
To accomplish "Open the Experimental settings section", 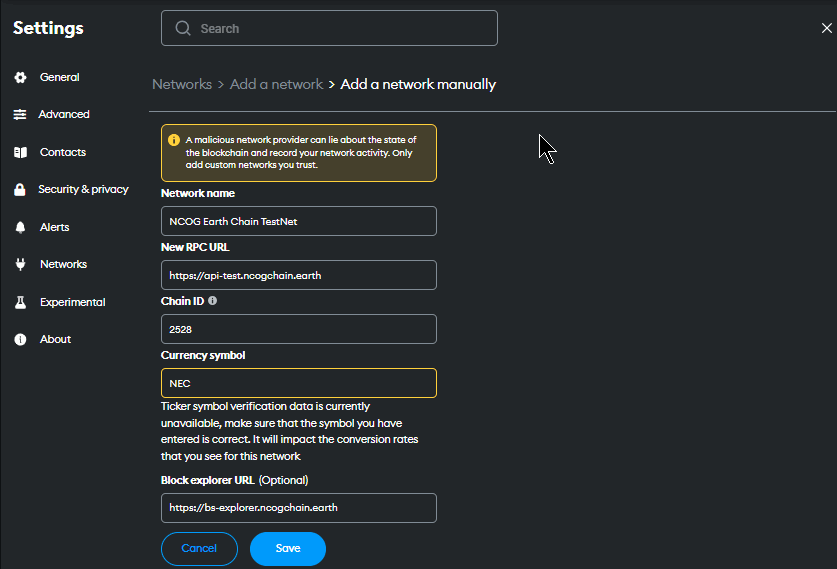I will 72,302.
